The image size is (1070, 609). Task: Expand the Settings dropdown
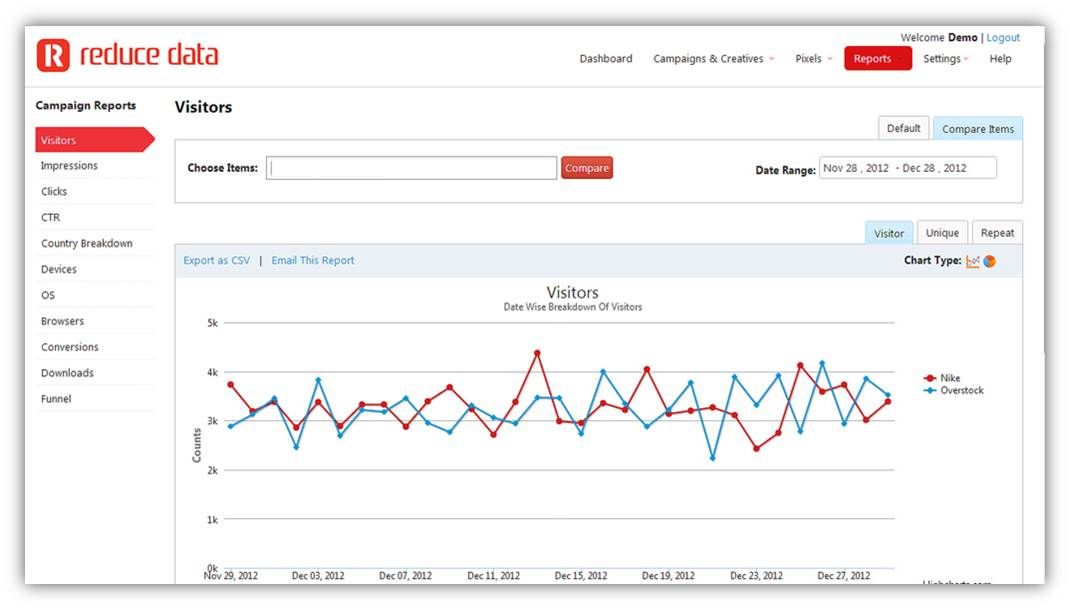[x=946, y=59]
